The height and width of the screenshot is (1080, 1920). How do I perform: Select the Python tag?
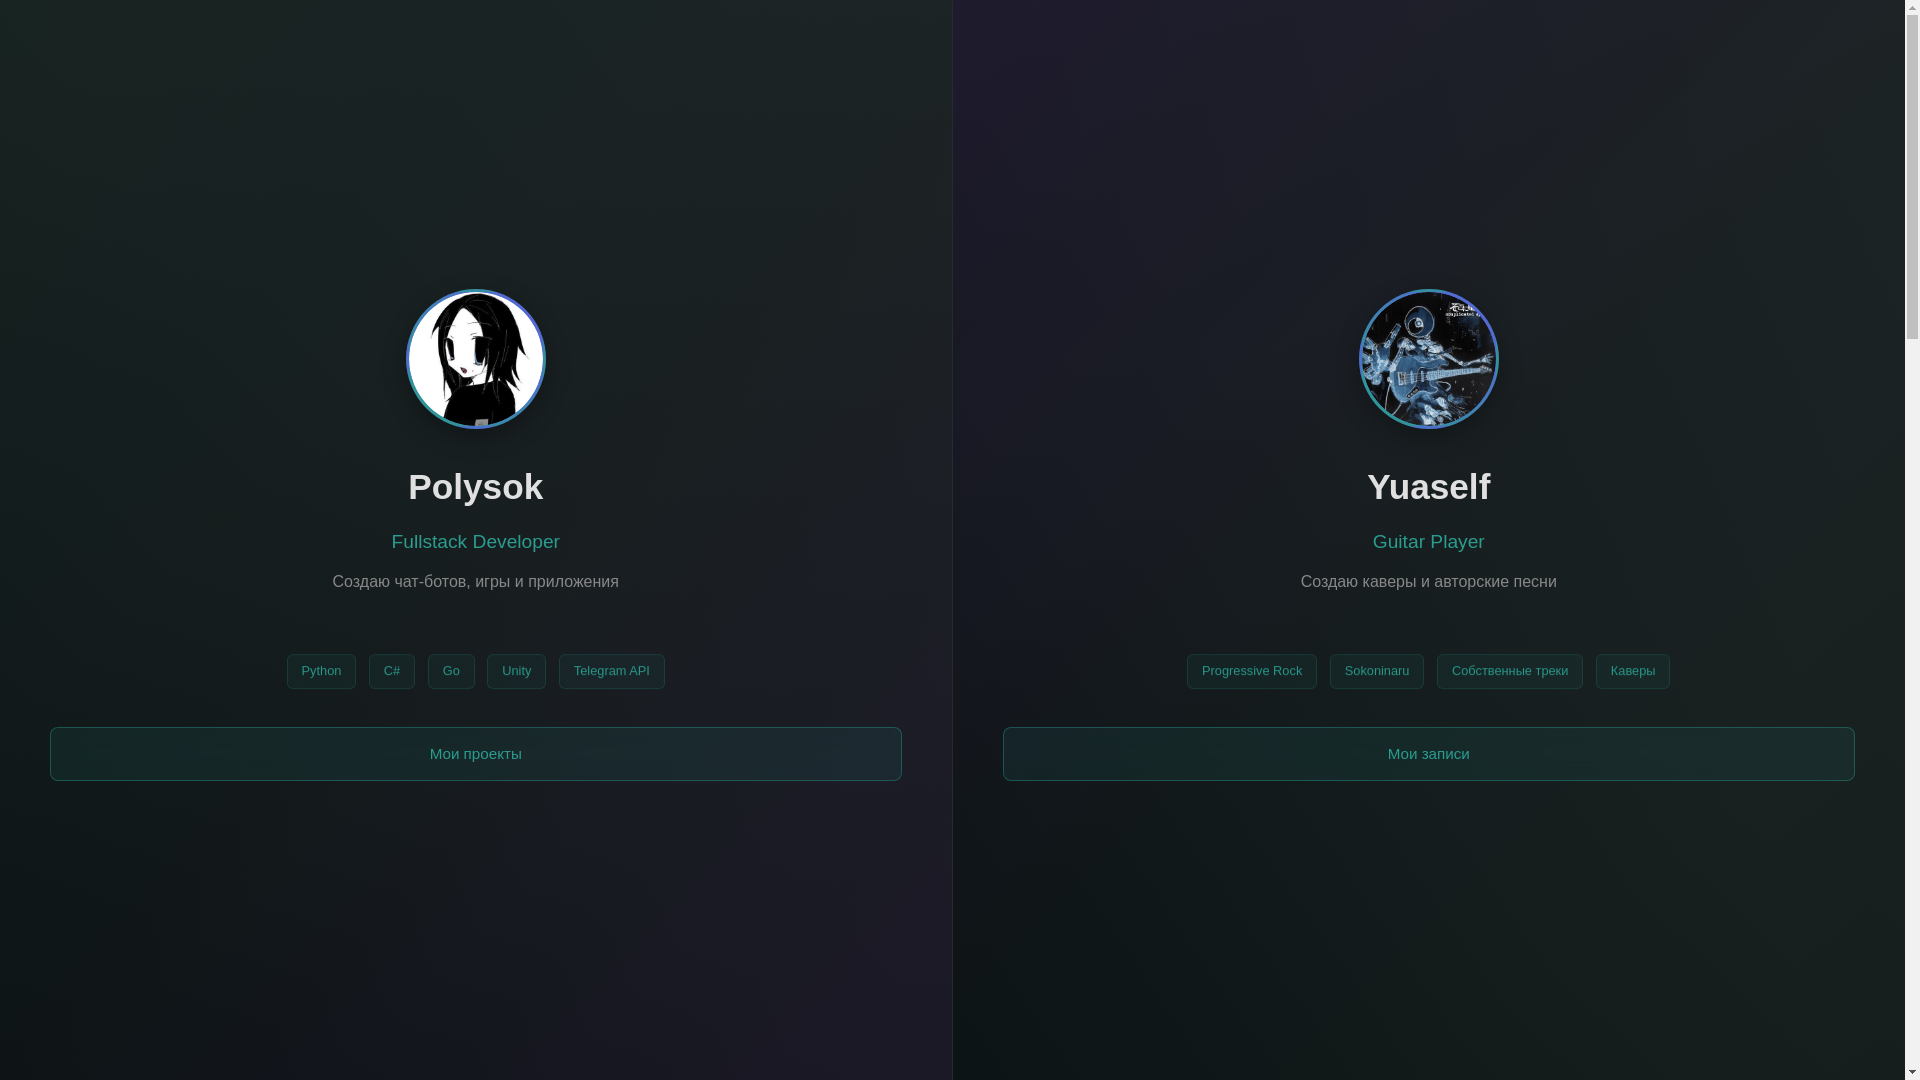[321, 671]
